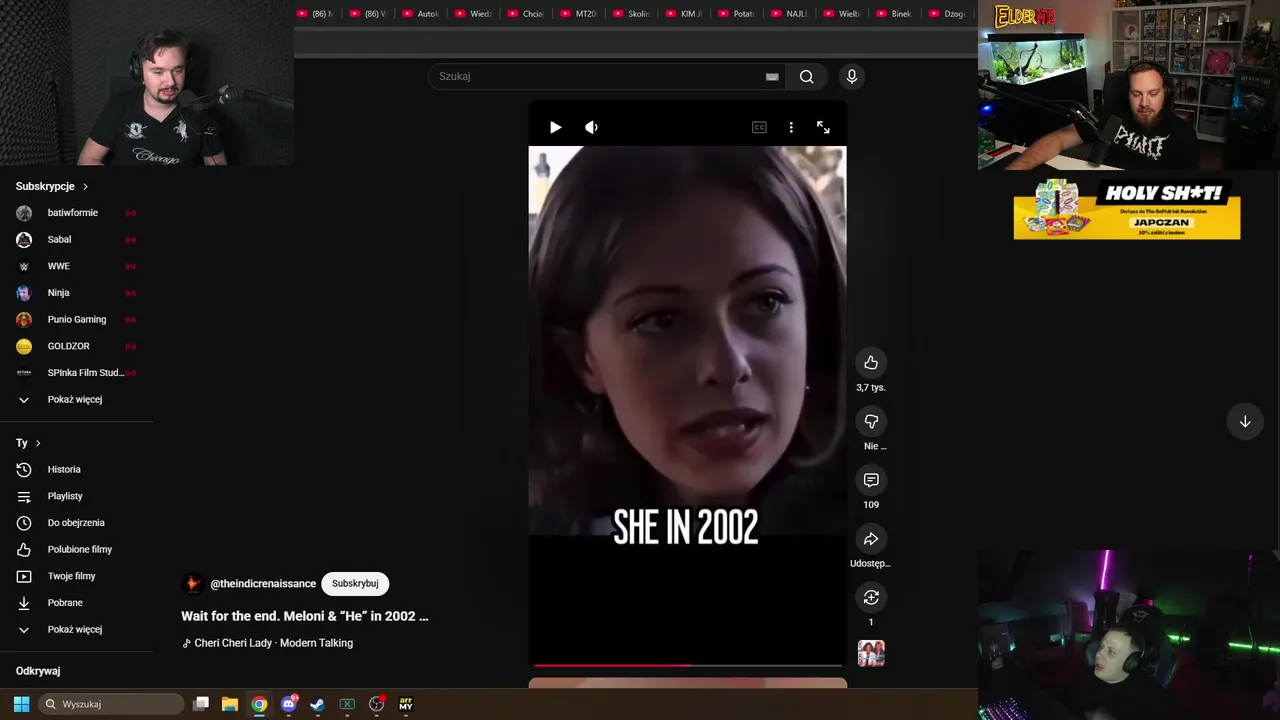Play the Shorts video
The height and width of the screenshot is (720, 1280).
coord(555,127)
